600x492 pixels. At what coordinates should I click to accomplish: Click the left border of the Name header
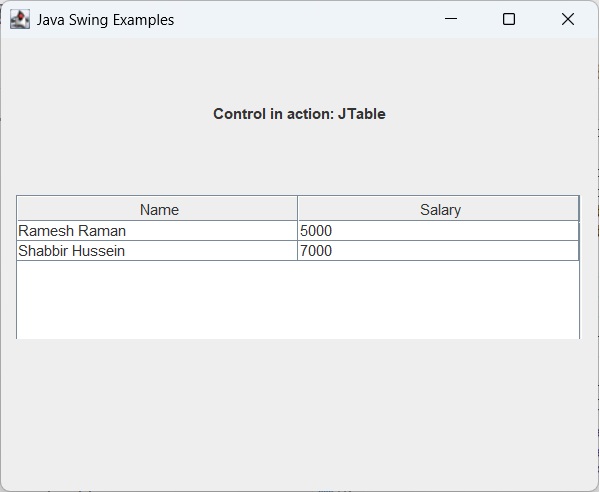17,209
